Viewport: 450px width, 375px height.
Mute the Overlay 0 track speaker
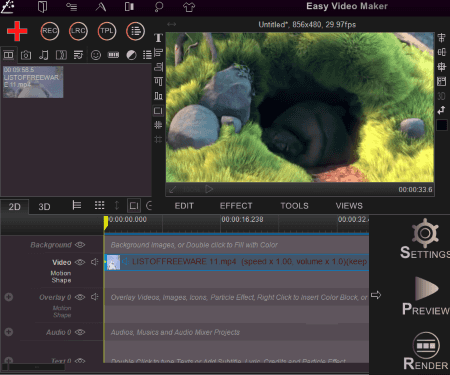coord(95,297)
